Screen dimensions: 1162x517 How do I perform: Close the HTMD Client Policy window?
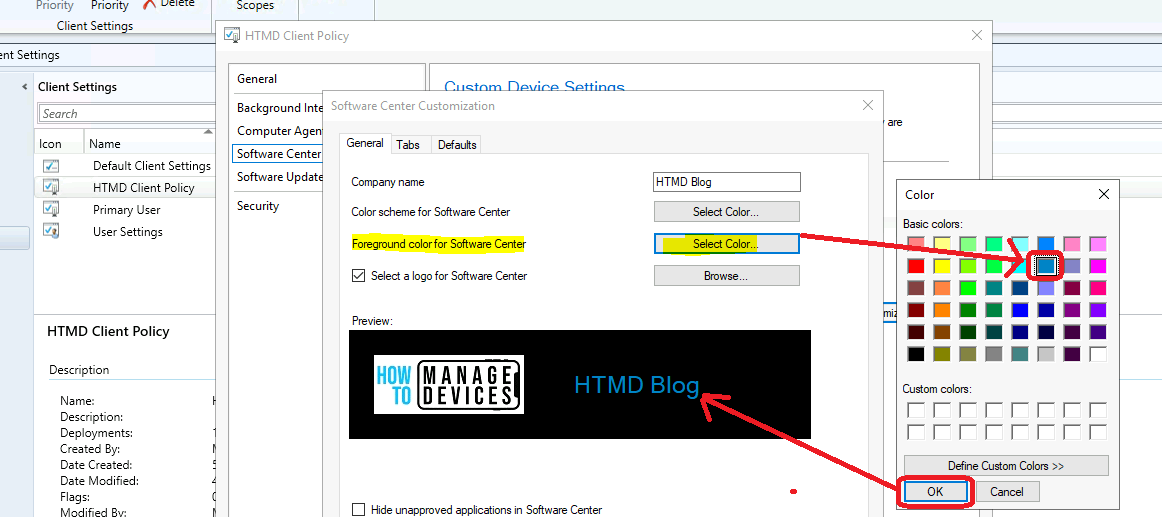(977, 36)
